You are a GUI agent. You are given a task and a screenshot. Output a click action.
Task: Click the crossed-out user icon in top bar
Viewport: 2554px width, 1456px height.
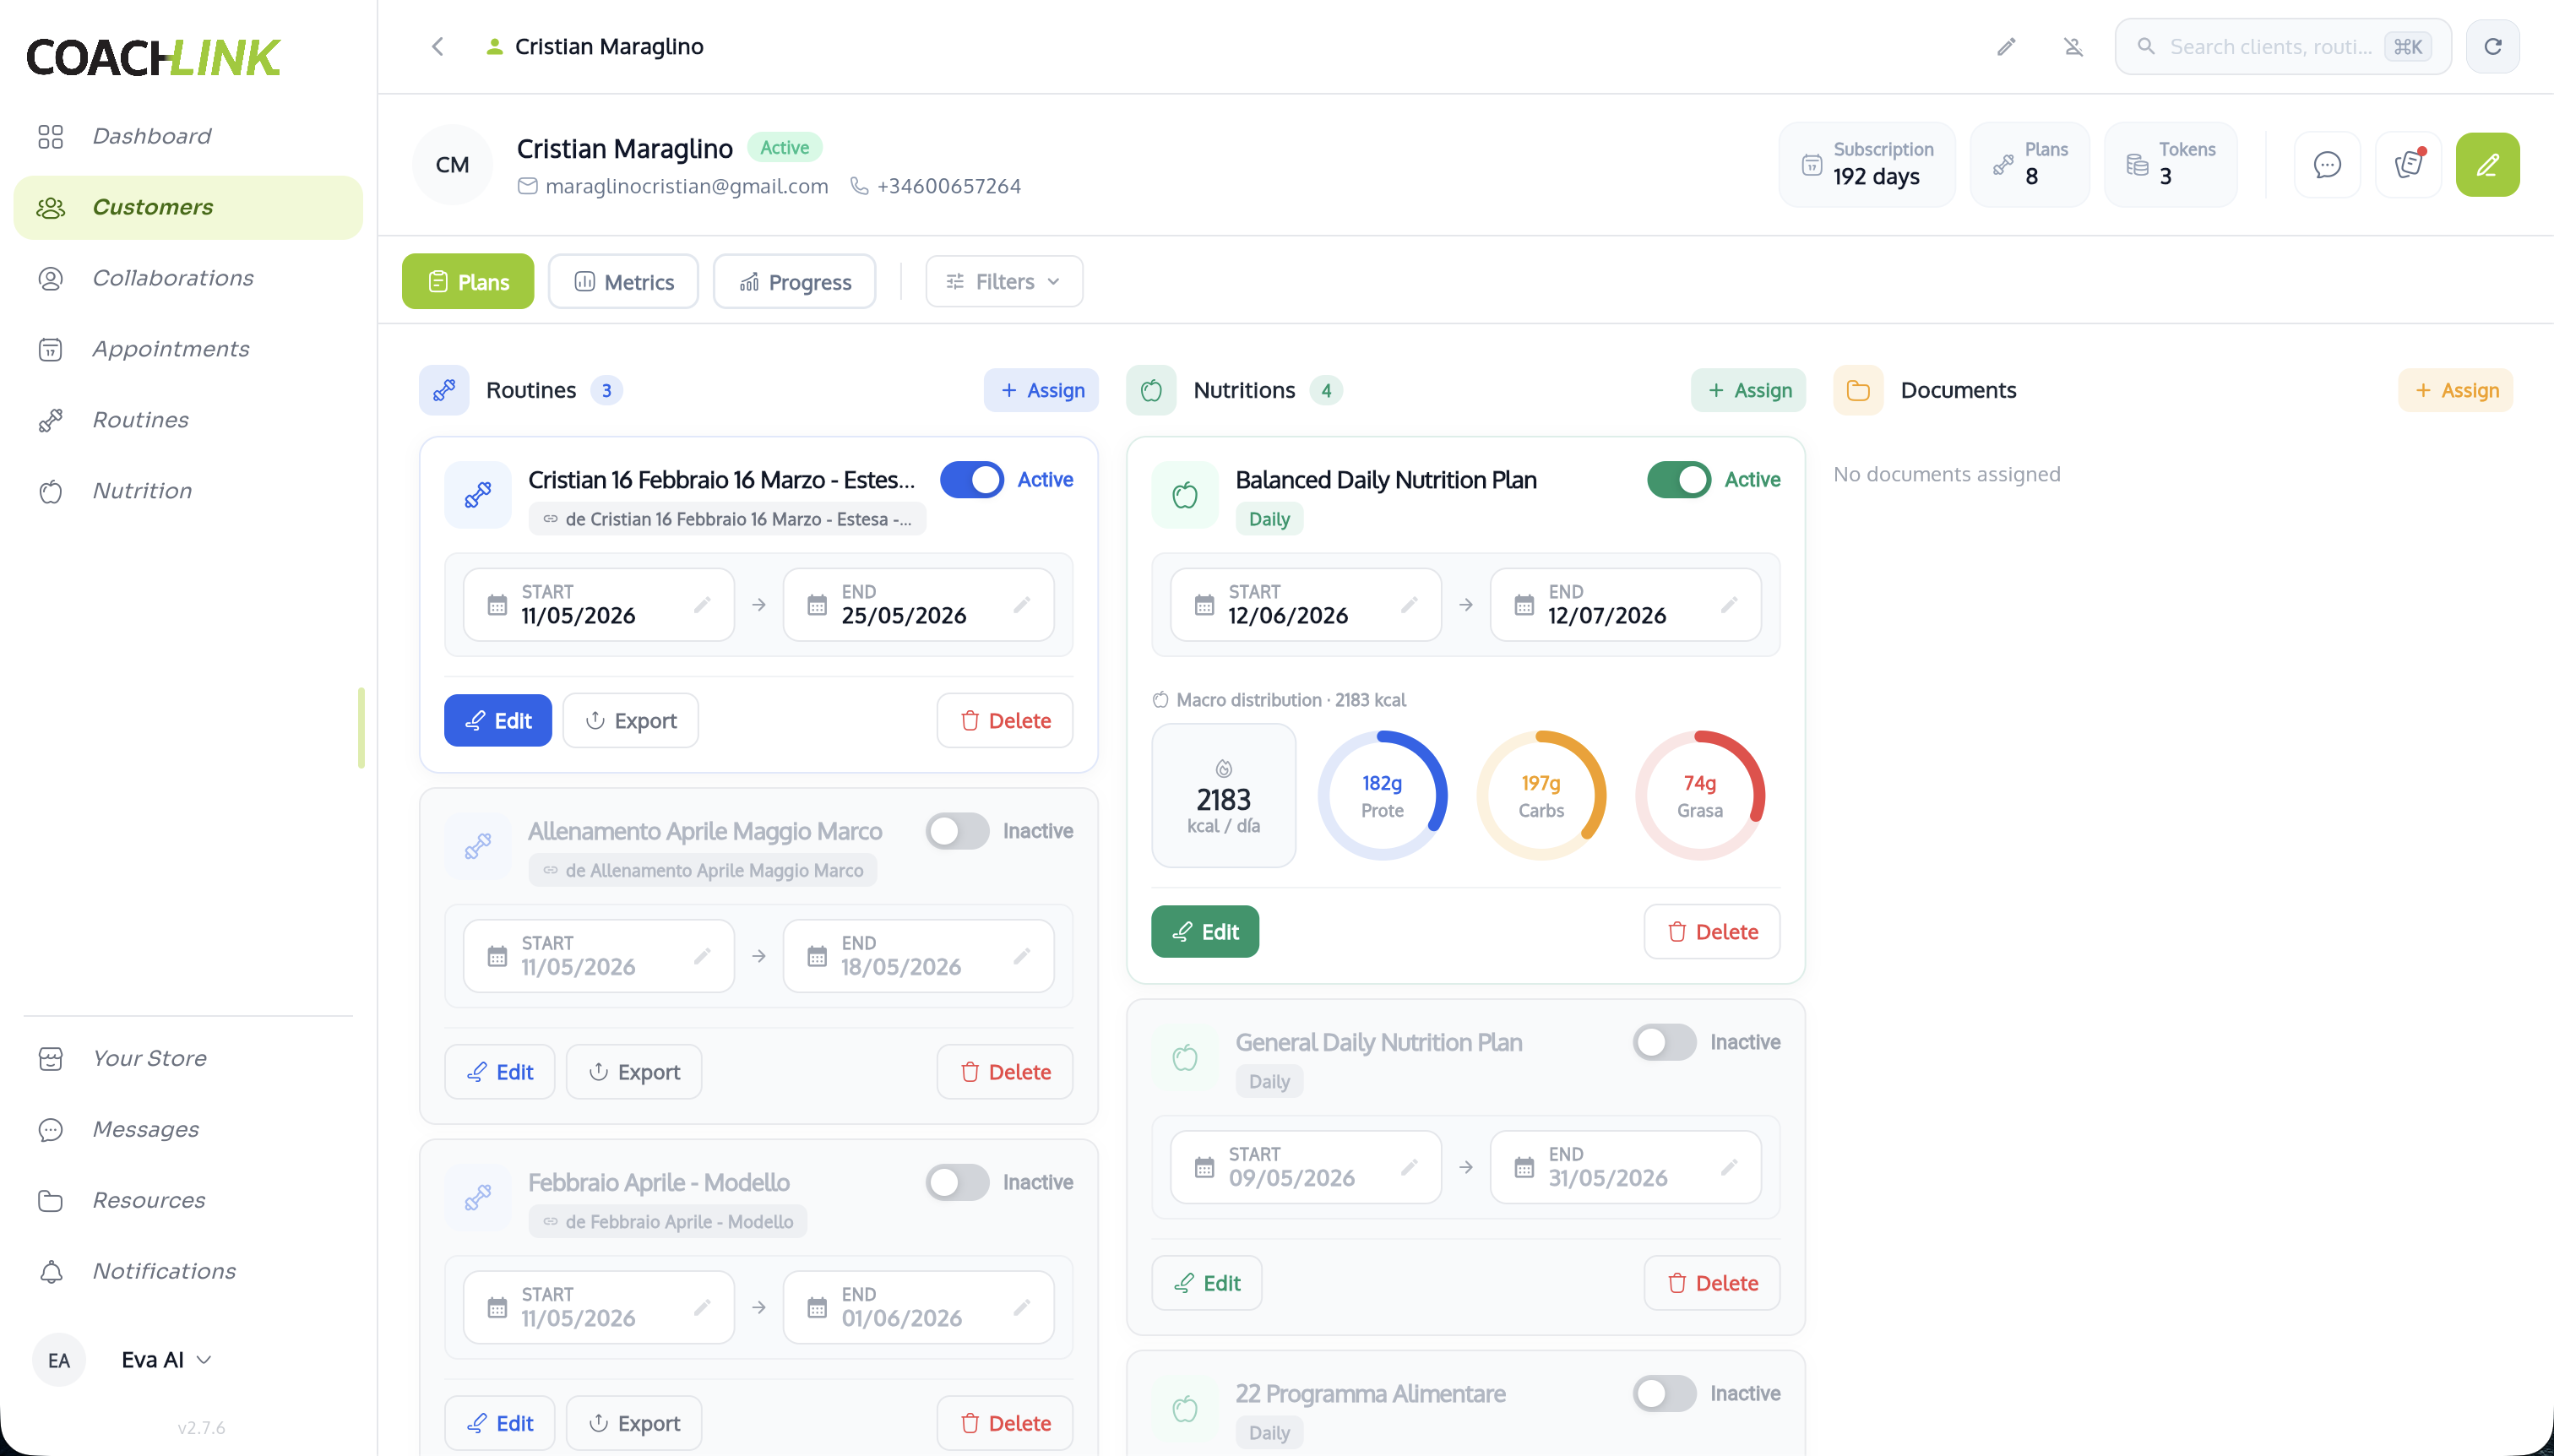click(2073, 46)
